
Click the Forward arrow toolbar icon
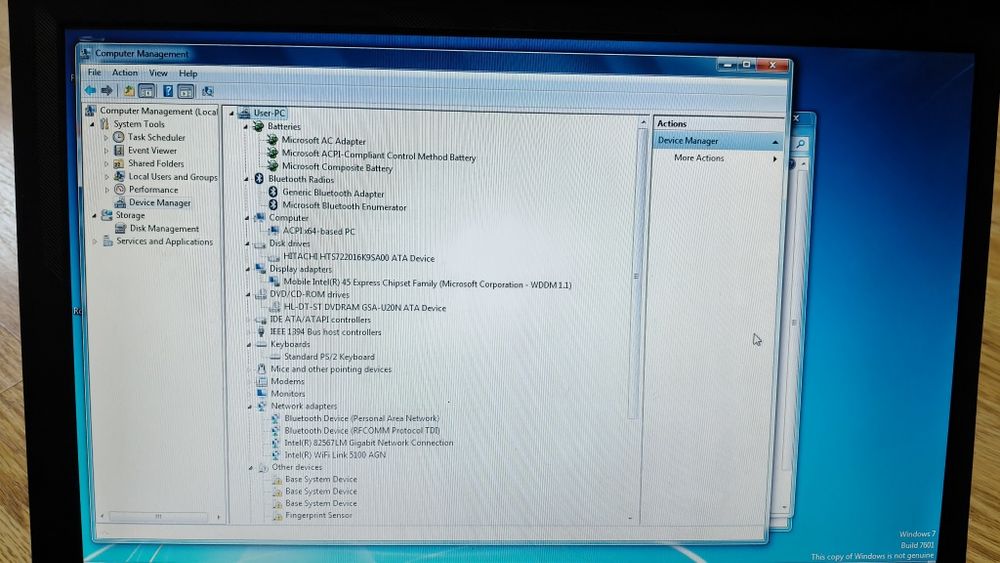click(x=107, y=91)
